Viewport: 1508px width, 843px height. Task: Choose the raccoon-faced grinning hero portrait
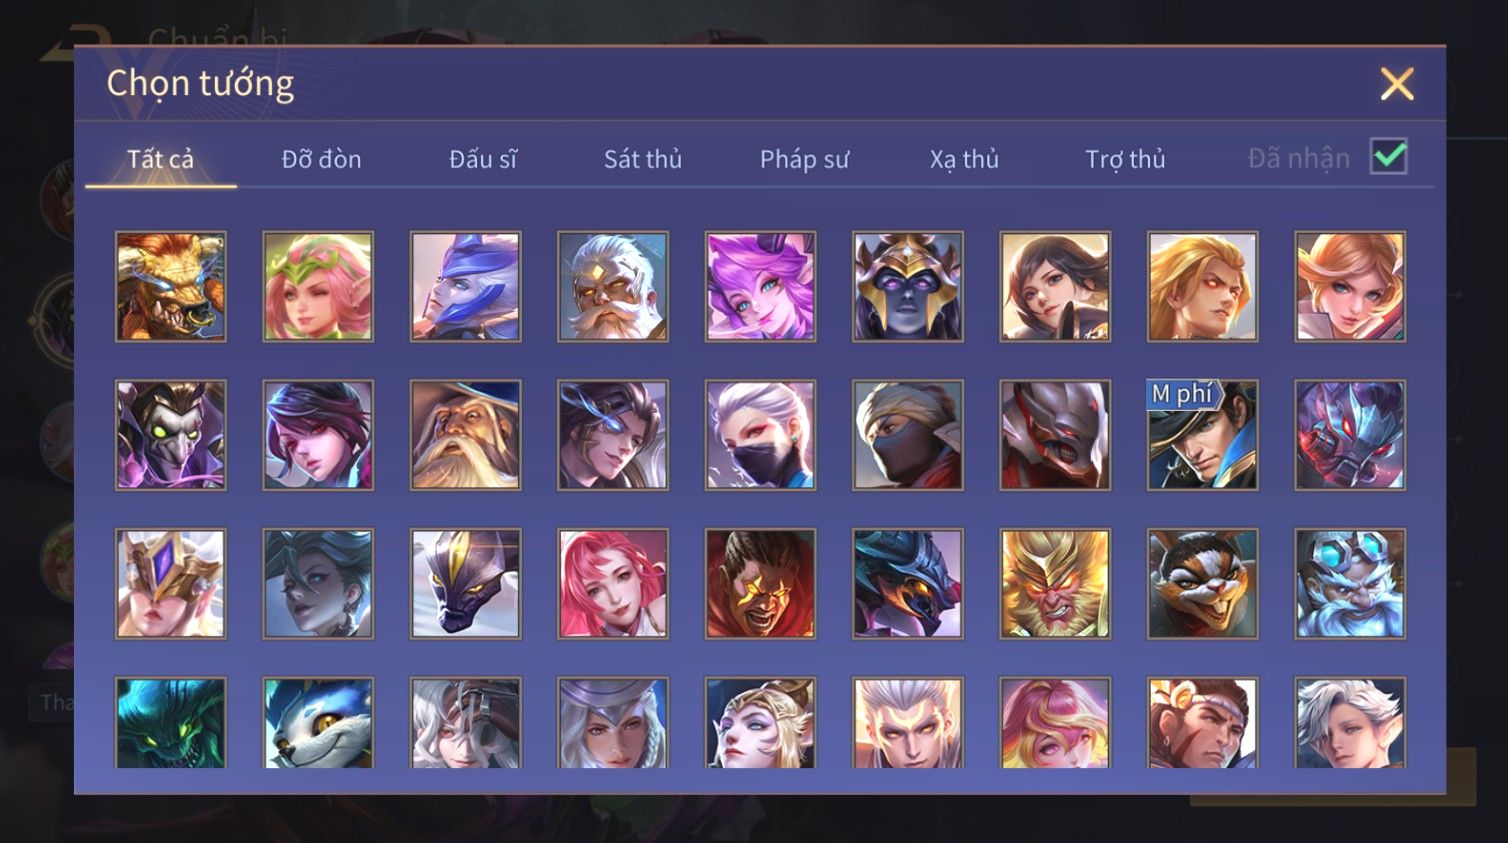point(1202,584)
